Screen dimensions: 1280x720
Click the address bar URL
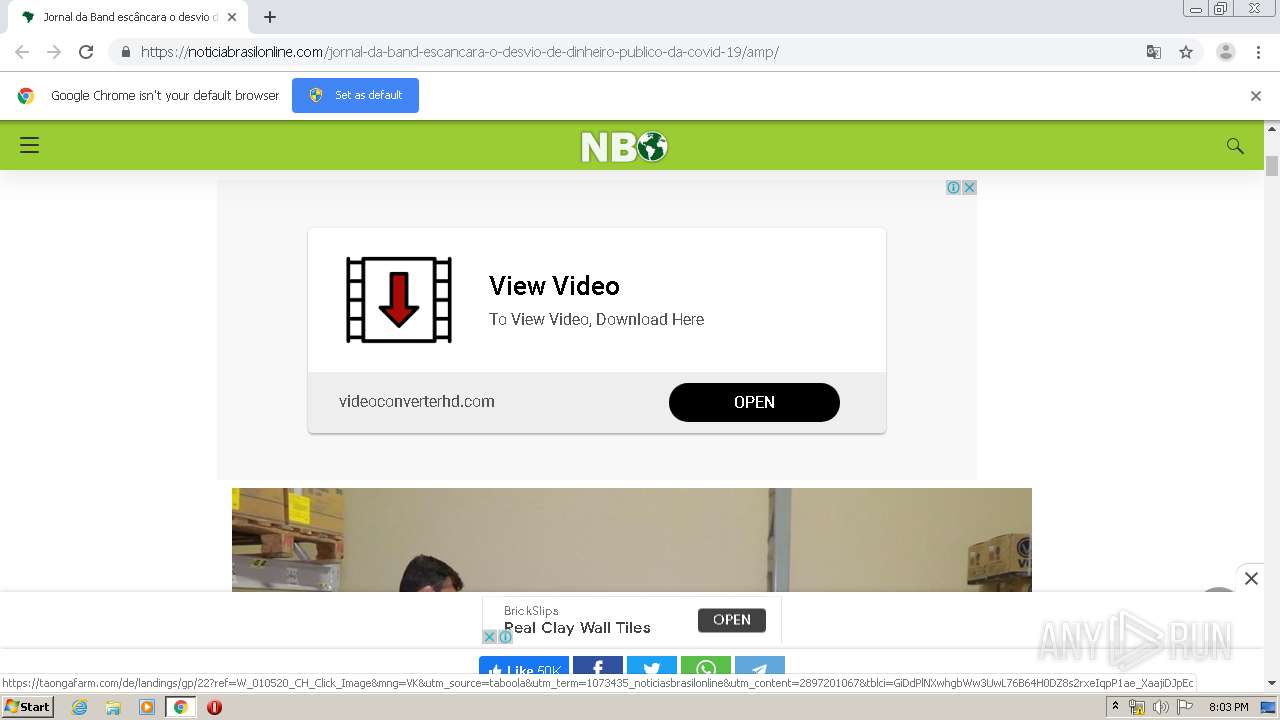(x=460, y=52)
